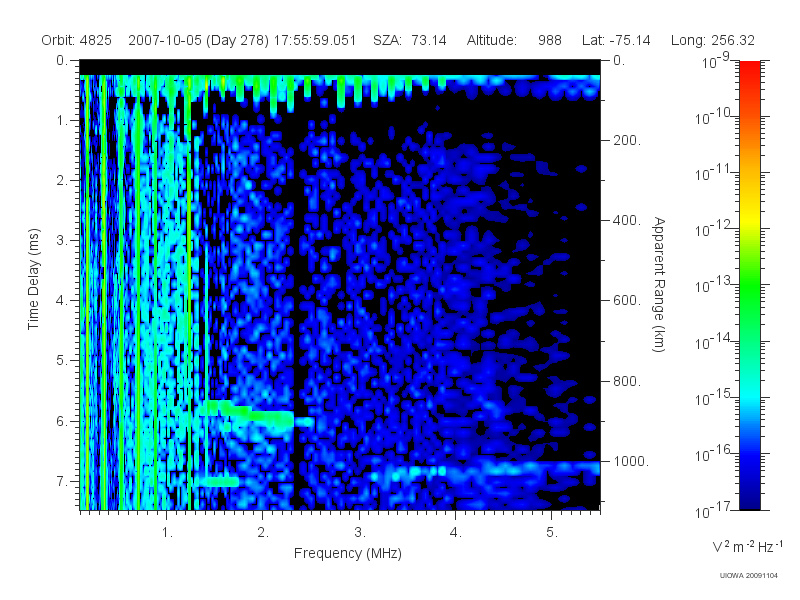Click the 800. label on Apparent Range axis

pos(627,381)
